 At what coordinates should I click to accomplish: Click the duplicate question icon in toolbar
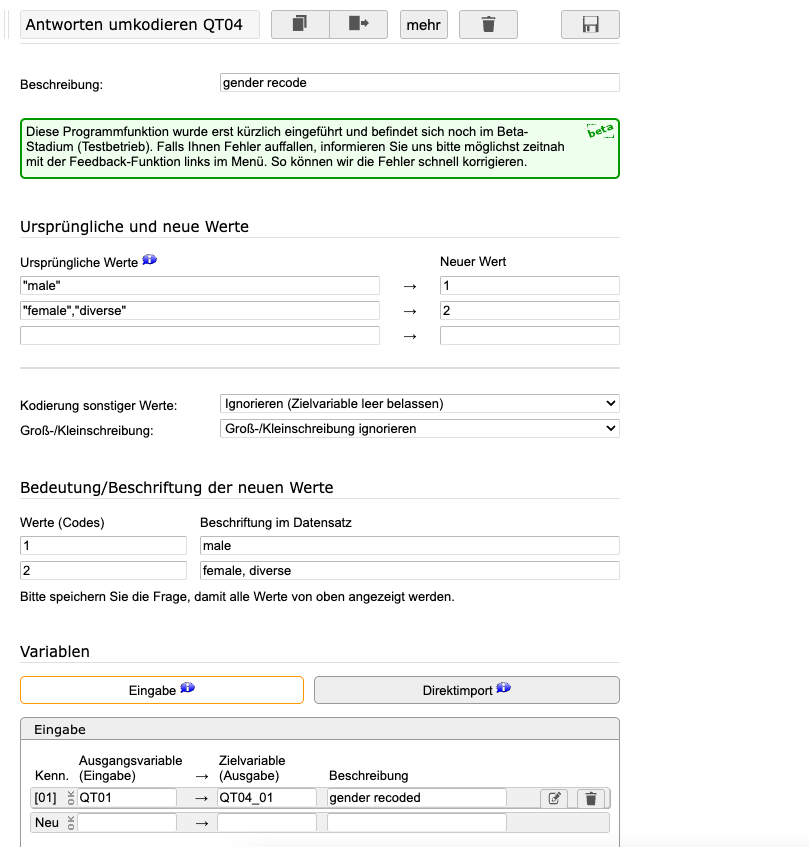click(x=300, y=24)
